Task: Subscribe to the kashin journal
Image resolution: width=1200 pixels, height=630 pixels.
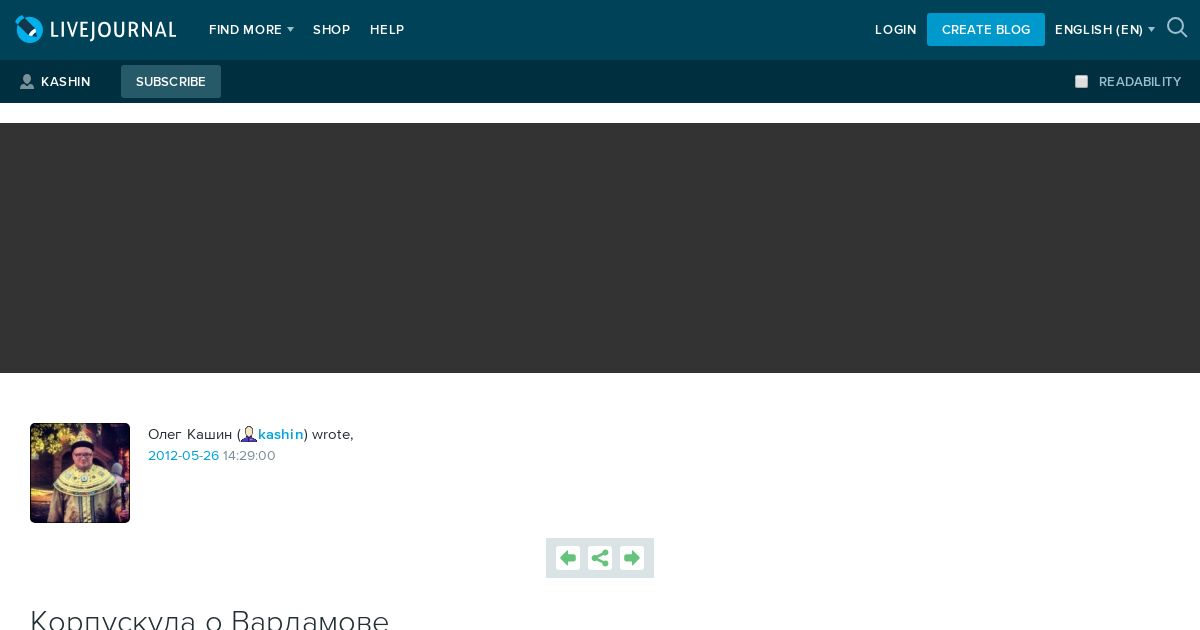Action: pos(171,82)
